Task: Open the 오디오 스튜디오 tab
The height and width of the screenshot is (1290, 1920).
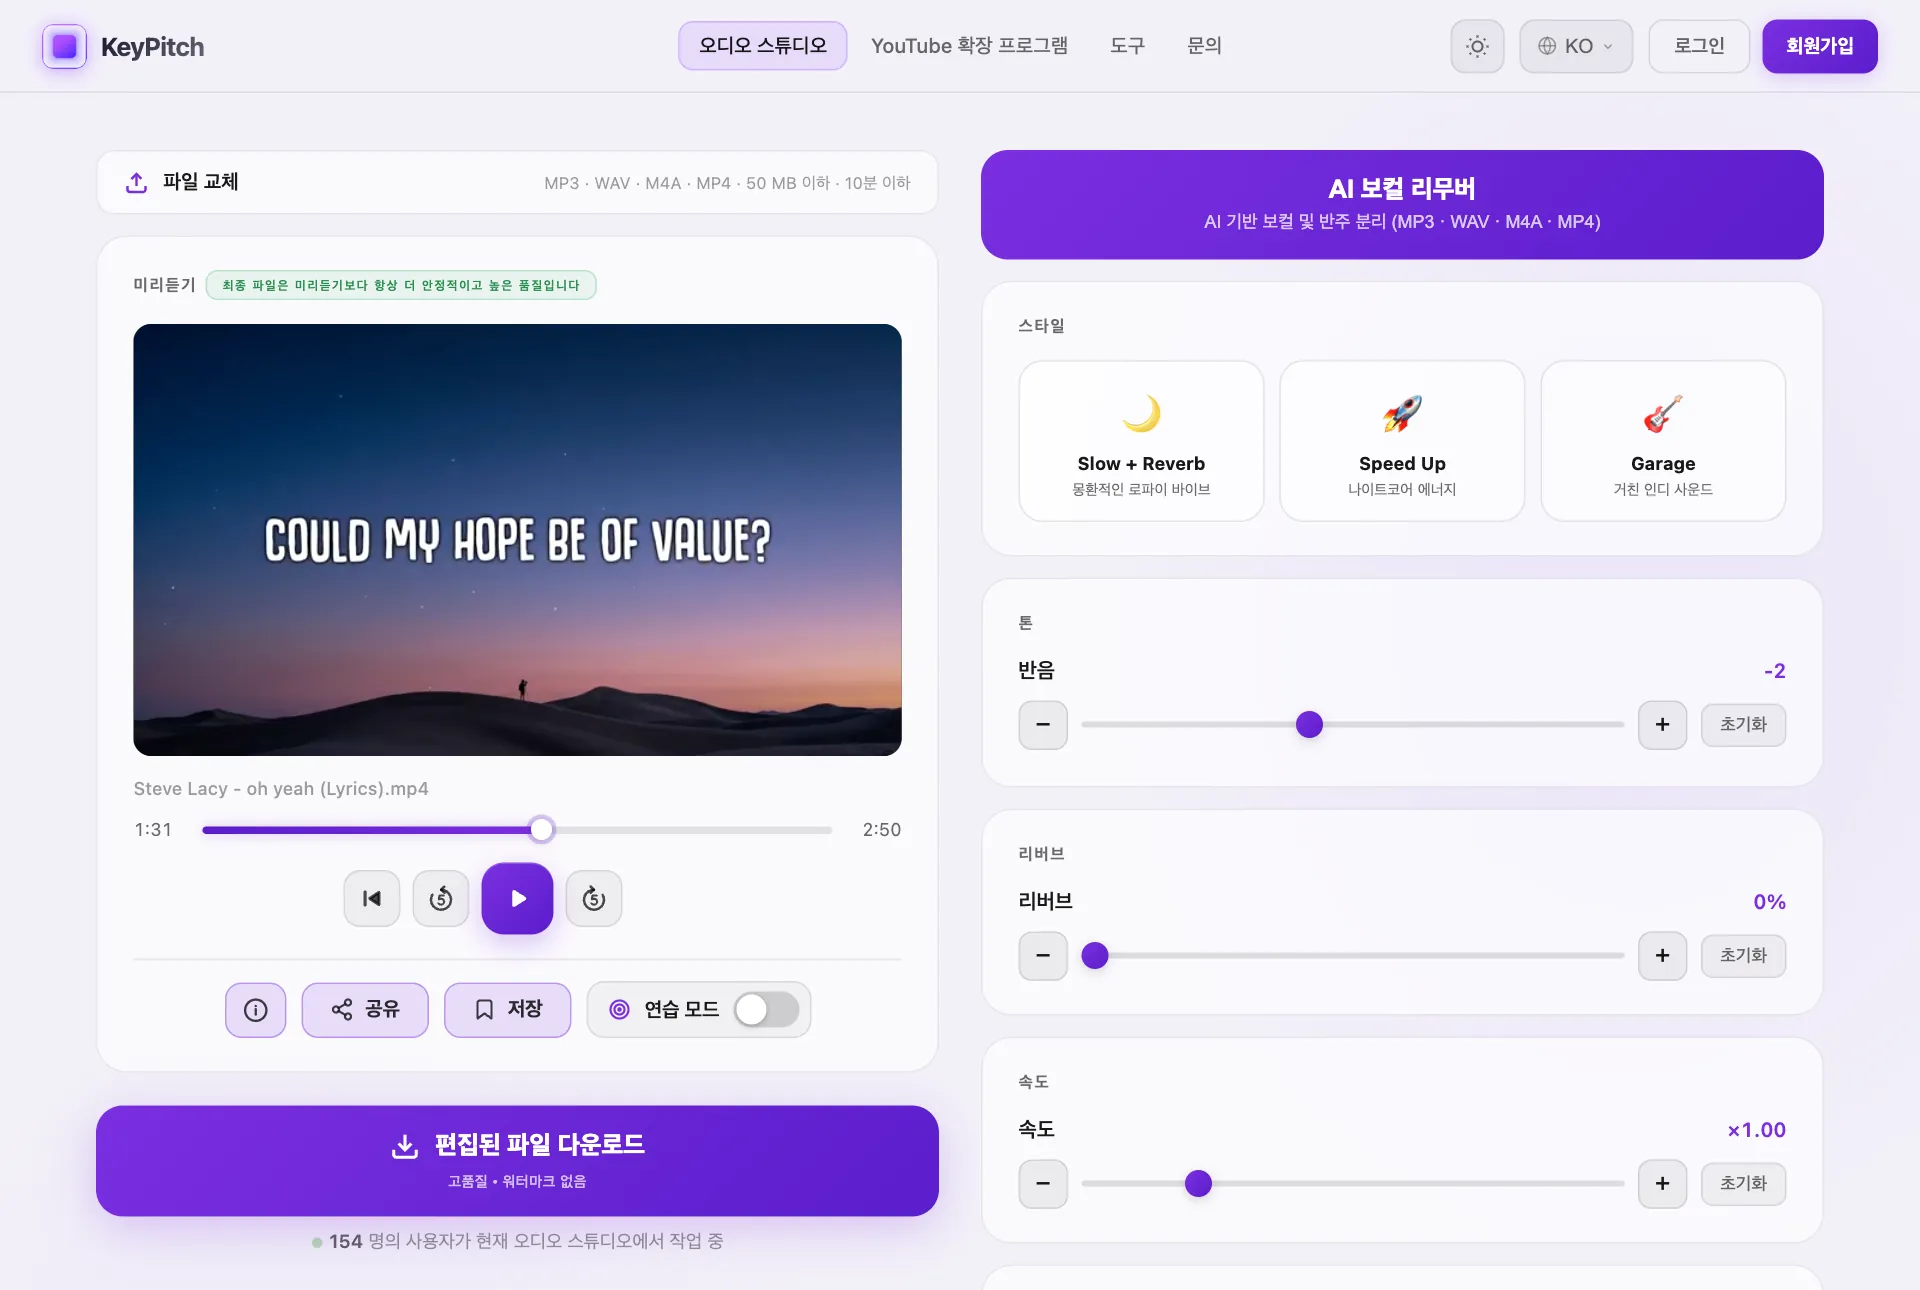Action: tap(763, 46)
